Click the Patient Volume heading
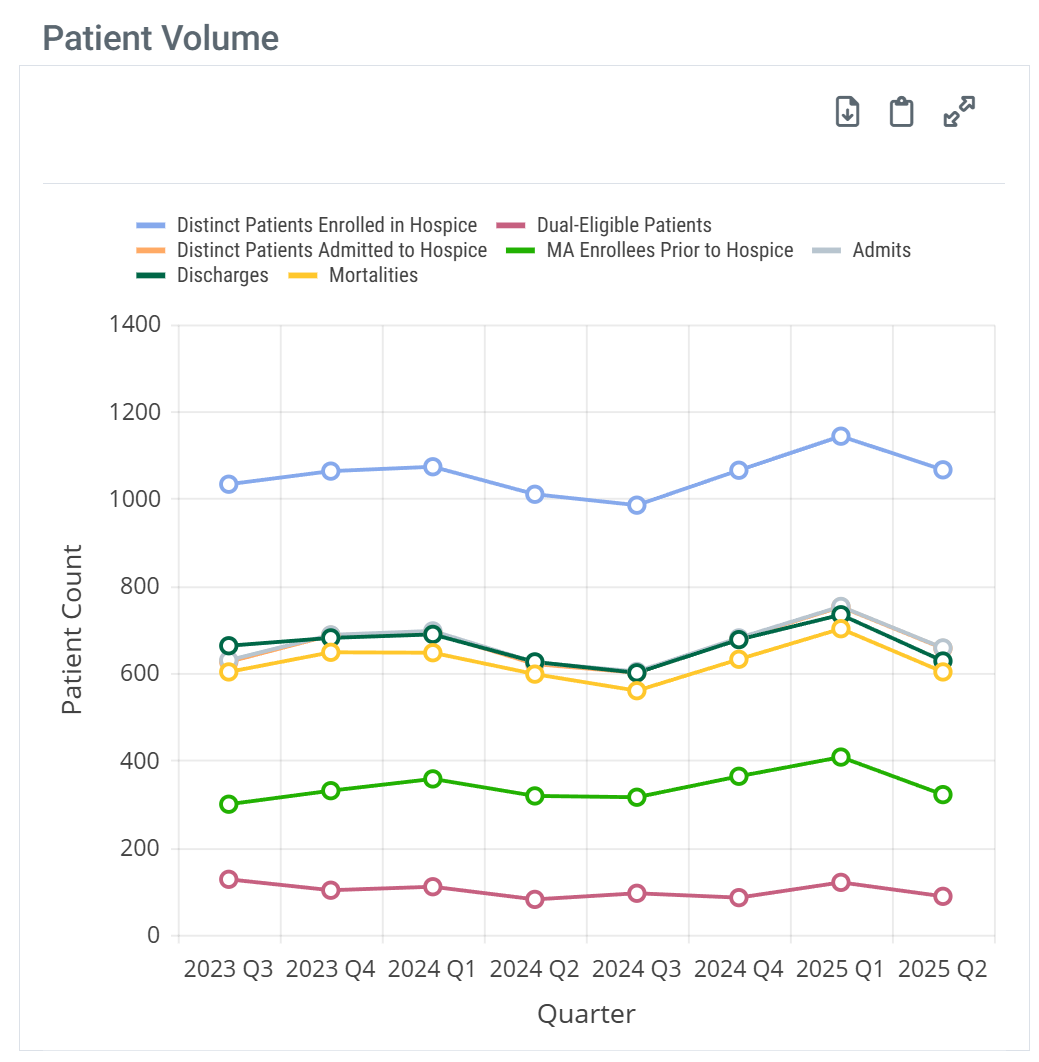Viewport: 1039px width, 1062px height. (x=161, y=39)
